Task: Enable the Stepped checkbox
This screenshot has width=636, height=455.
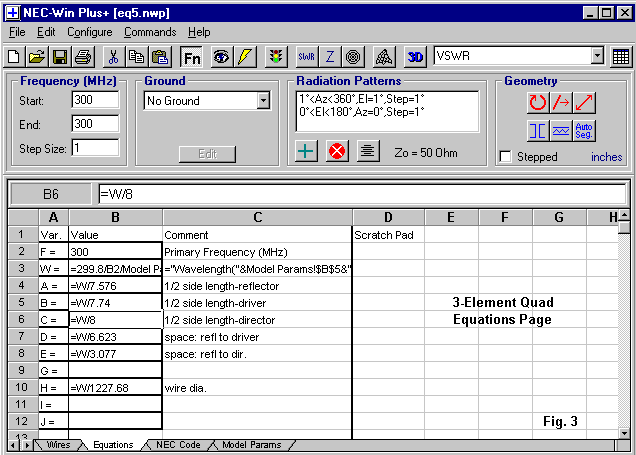Action: [506, 157]
